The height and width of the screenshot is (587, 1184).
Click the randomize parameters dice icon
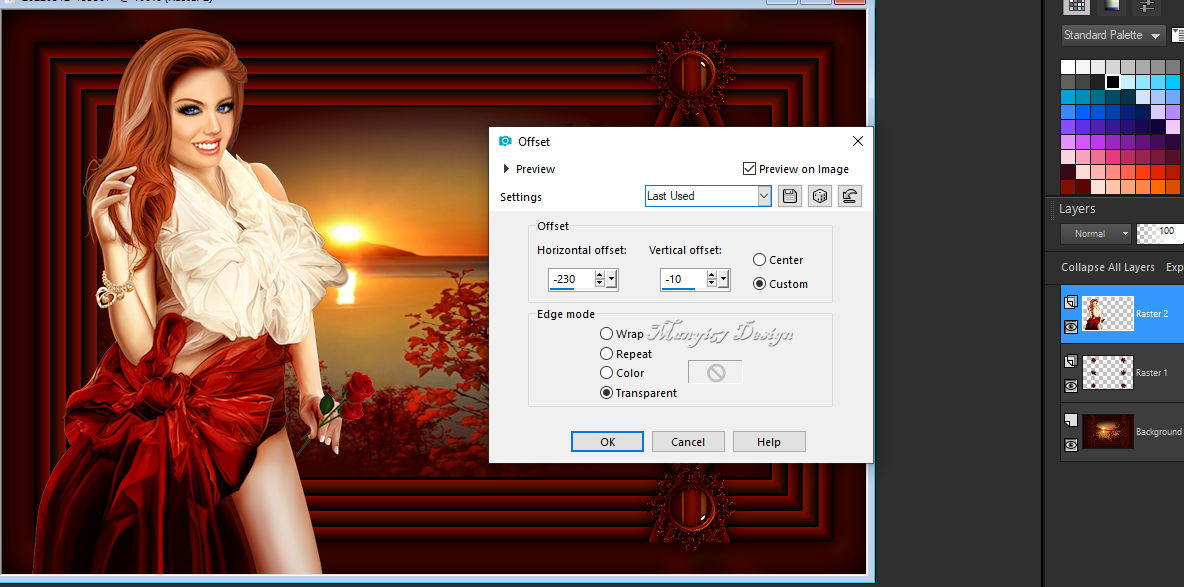[x=819, y=196]
